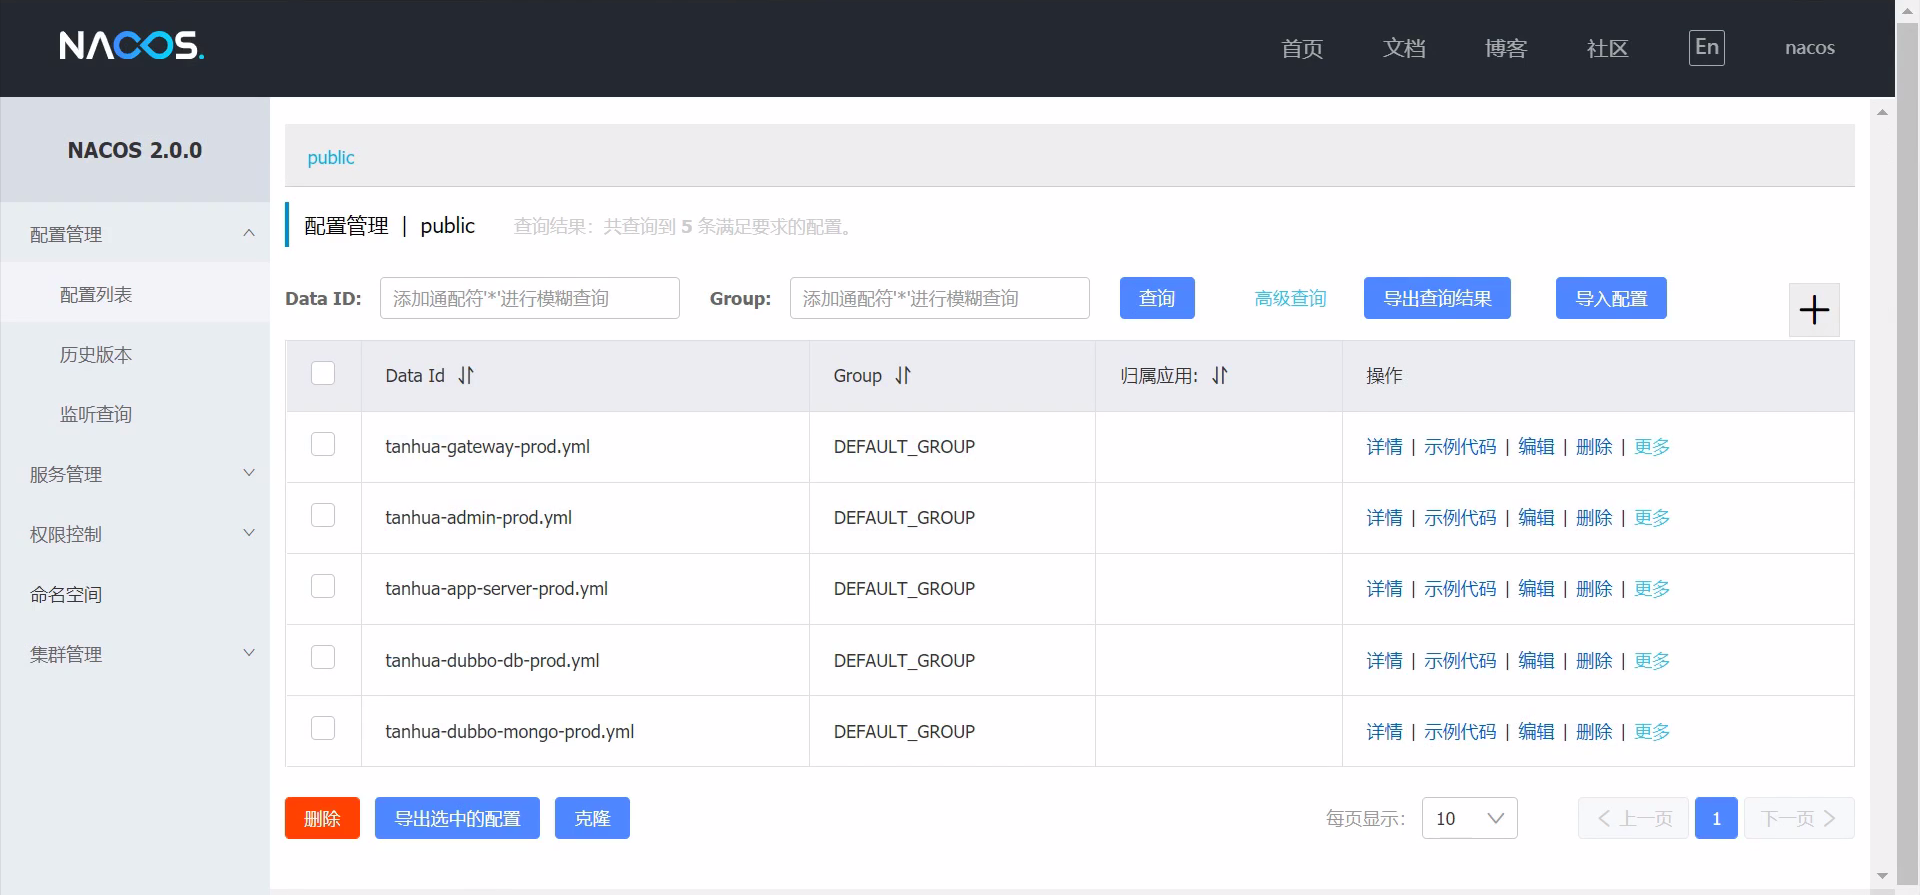This screenshot has height=895, width=1920.
Task: Check the tanhua-app-server-prod.yml row checkbox
Action: click(x=323, y=586)
